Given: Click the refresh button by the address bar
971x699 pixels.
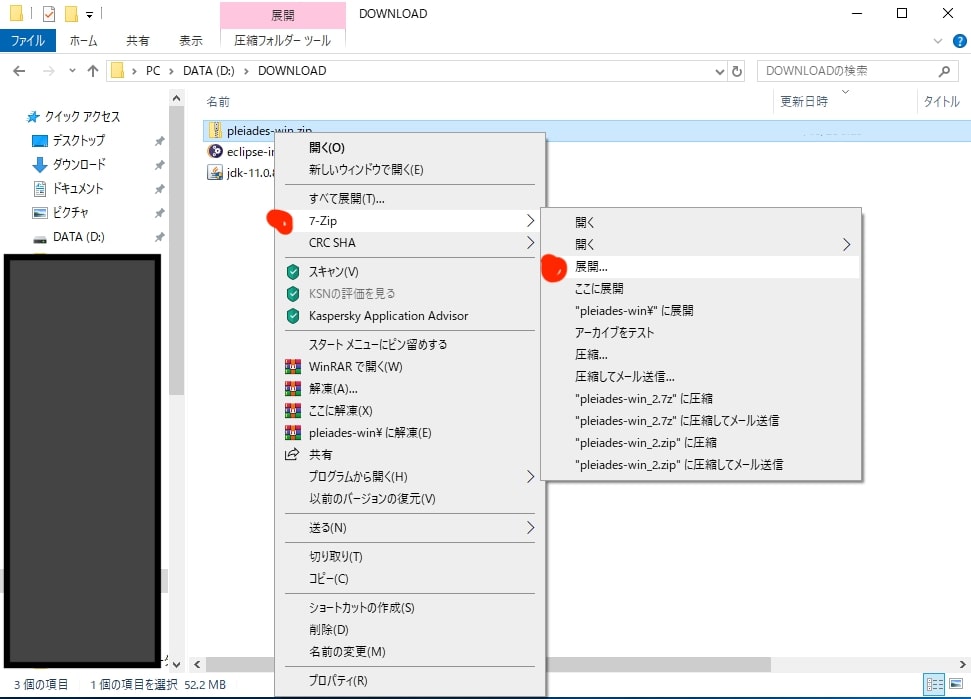Looking at the screenshot, I should [738, 71].
